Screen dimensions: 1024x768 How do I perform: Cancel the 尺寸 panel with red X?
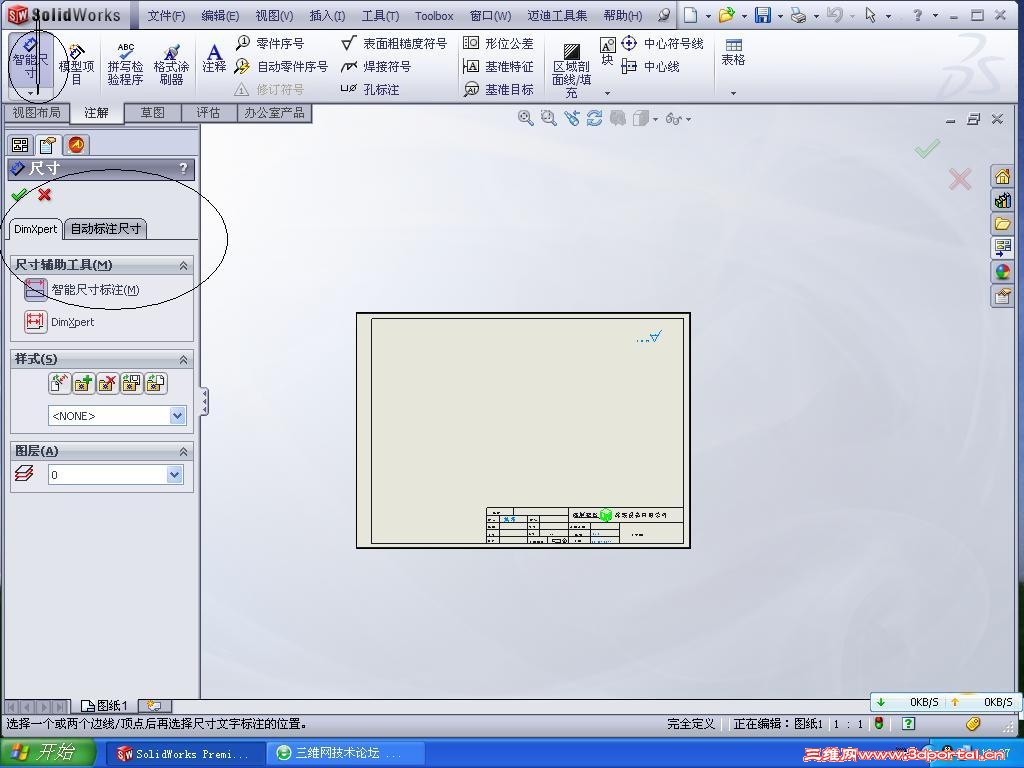pyautogui.click(x=44, y=194)
